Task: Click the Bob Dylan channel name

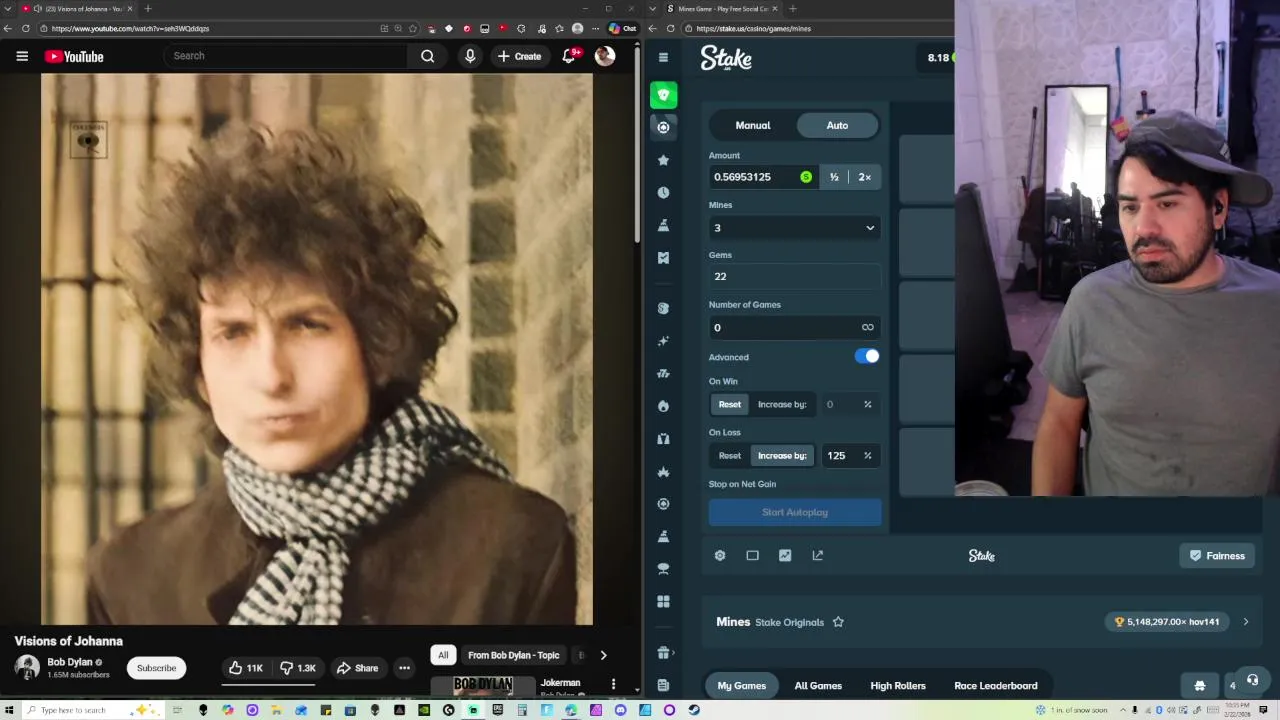Action: point(70,662)
